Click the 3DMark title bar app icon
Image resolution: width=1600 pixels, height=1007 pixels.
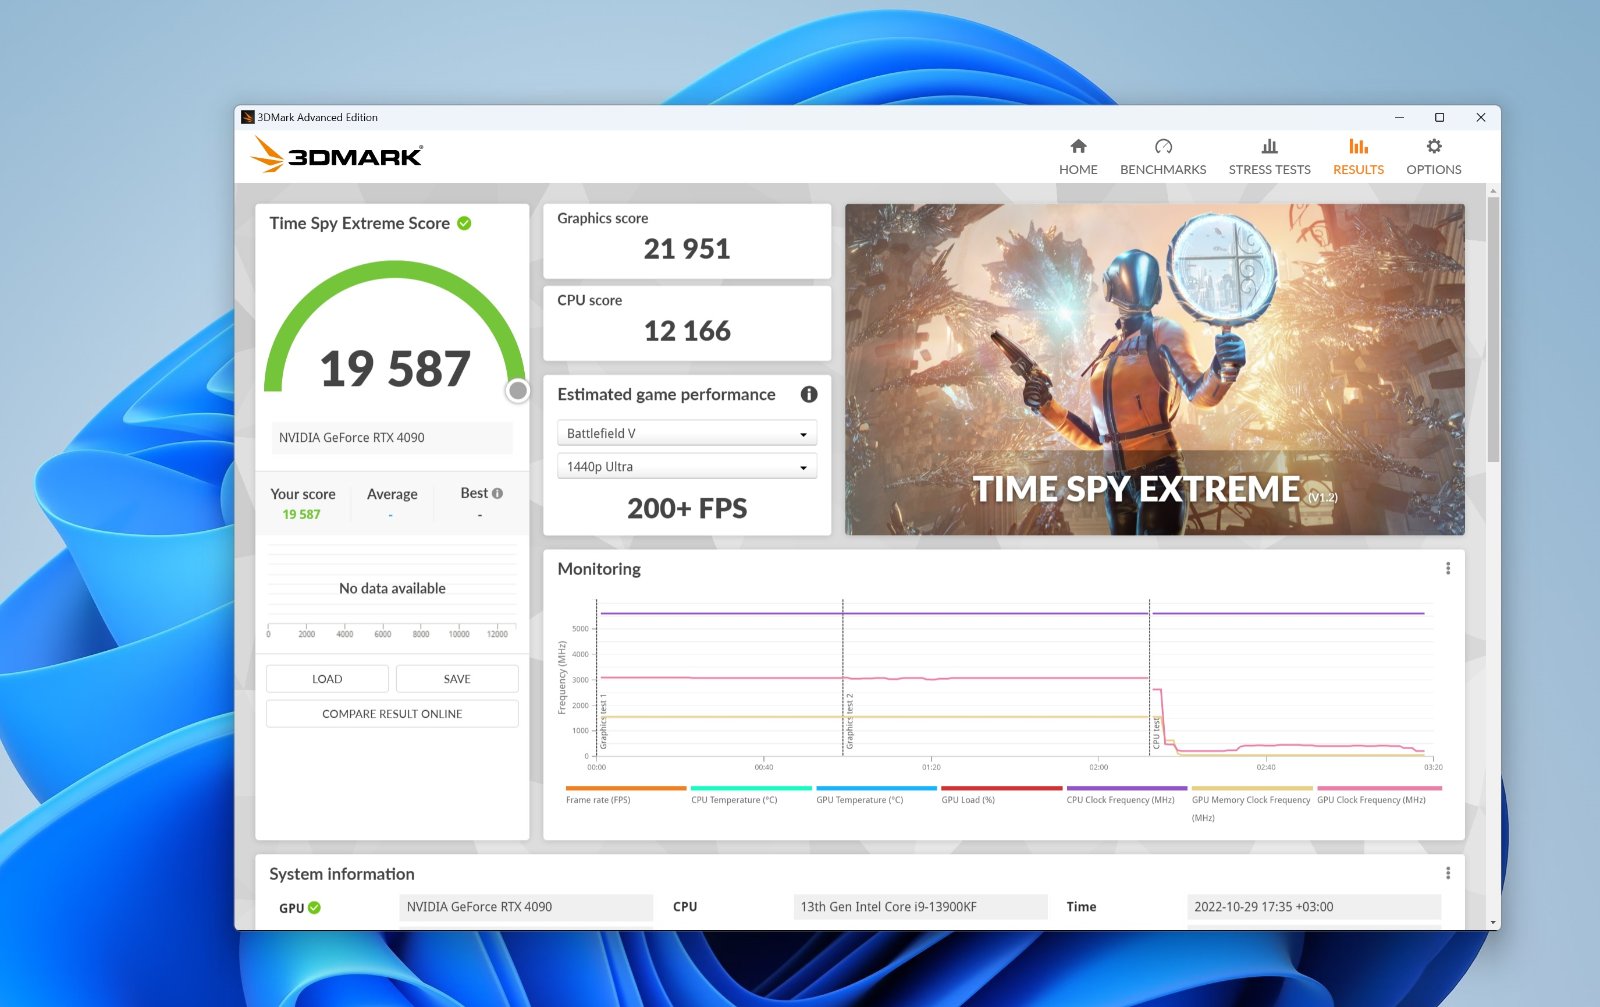pyautogui.click(x=248, y=117)
